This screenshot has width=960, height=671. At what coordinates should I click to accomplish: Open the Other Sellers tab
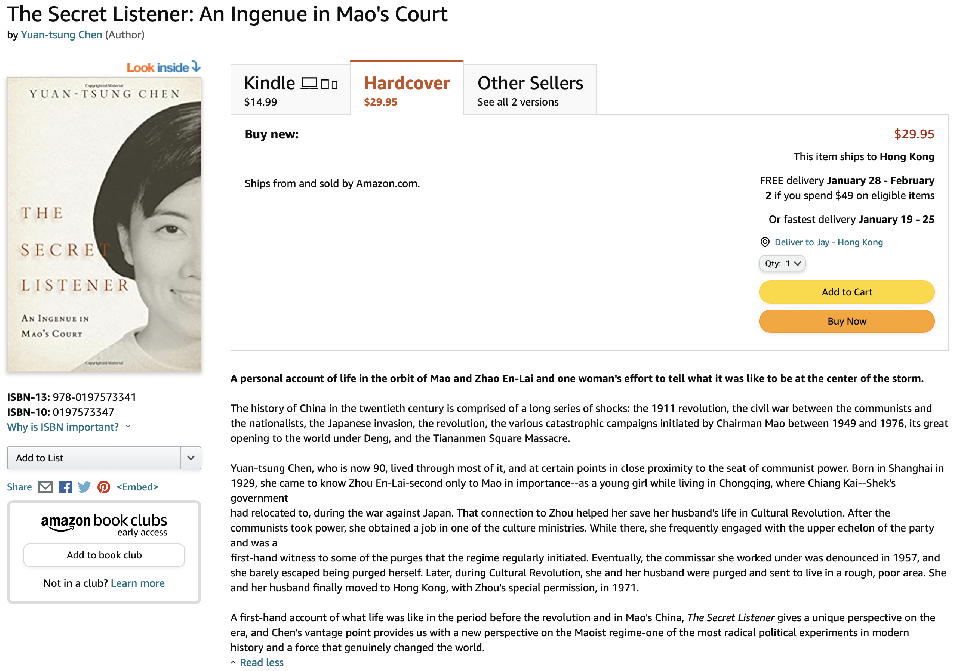click(x=530, y=89)
